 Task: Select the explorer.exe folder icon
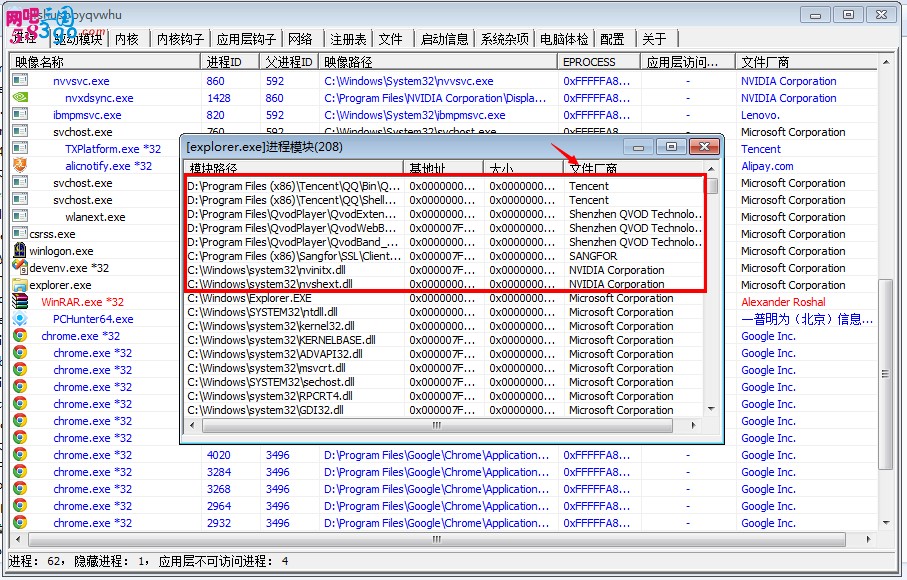[20, 285]
